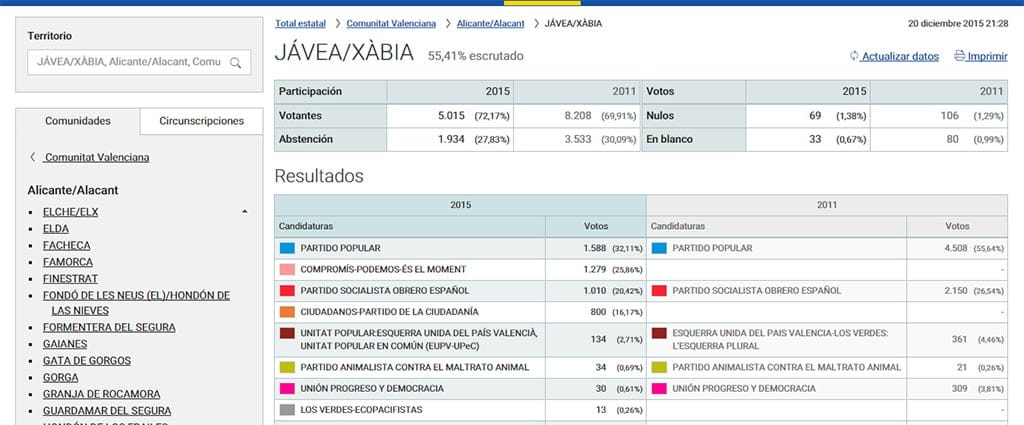The image size is (1024, 425).
Task: Click the 2015 results column header
Action: tap(460, 205)
